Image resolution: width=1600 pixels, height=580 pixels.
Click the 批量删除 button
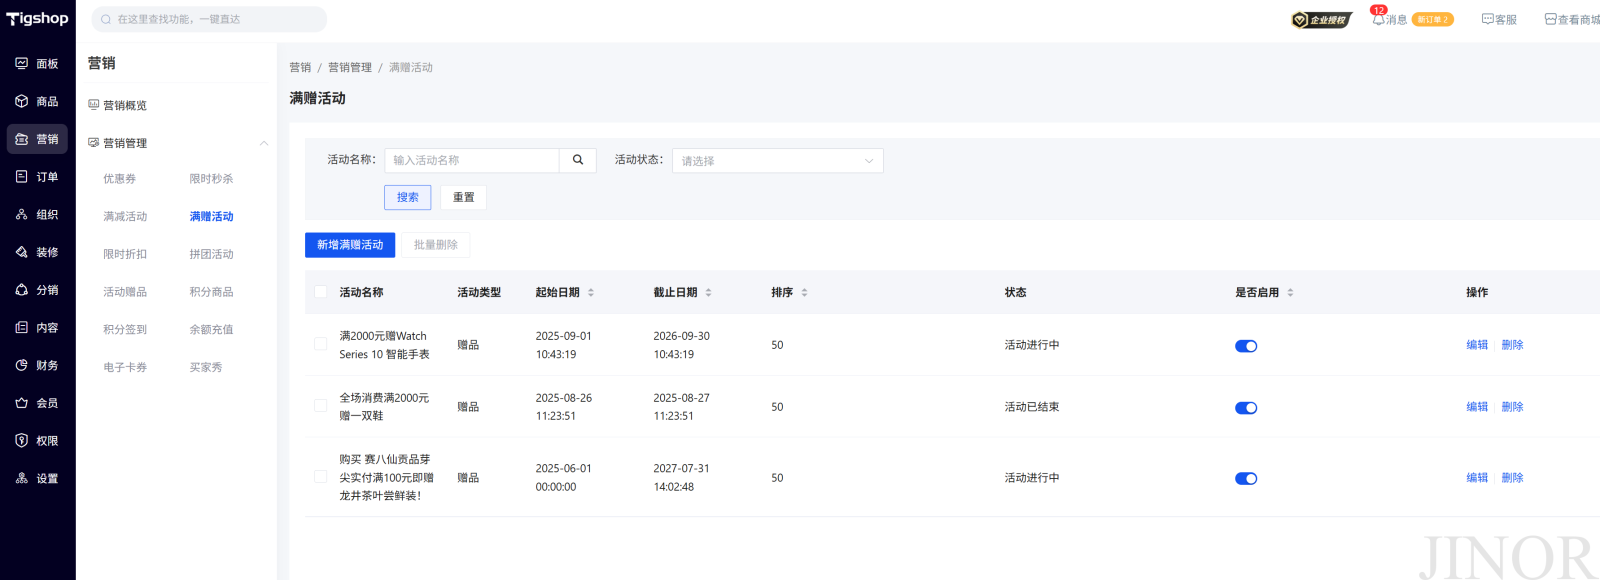(x=436, y=245)
